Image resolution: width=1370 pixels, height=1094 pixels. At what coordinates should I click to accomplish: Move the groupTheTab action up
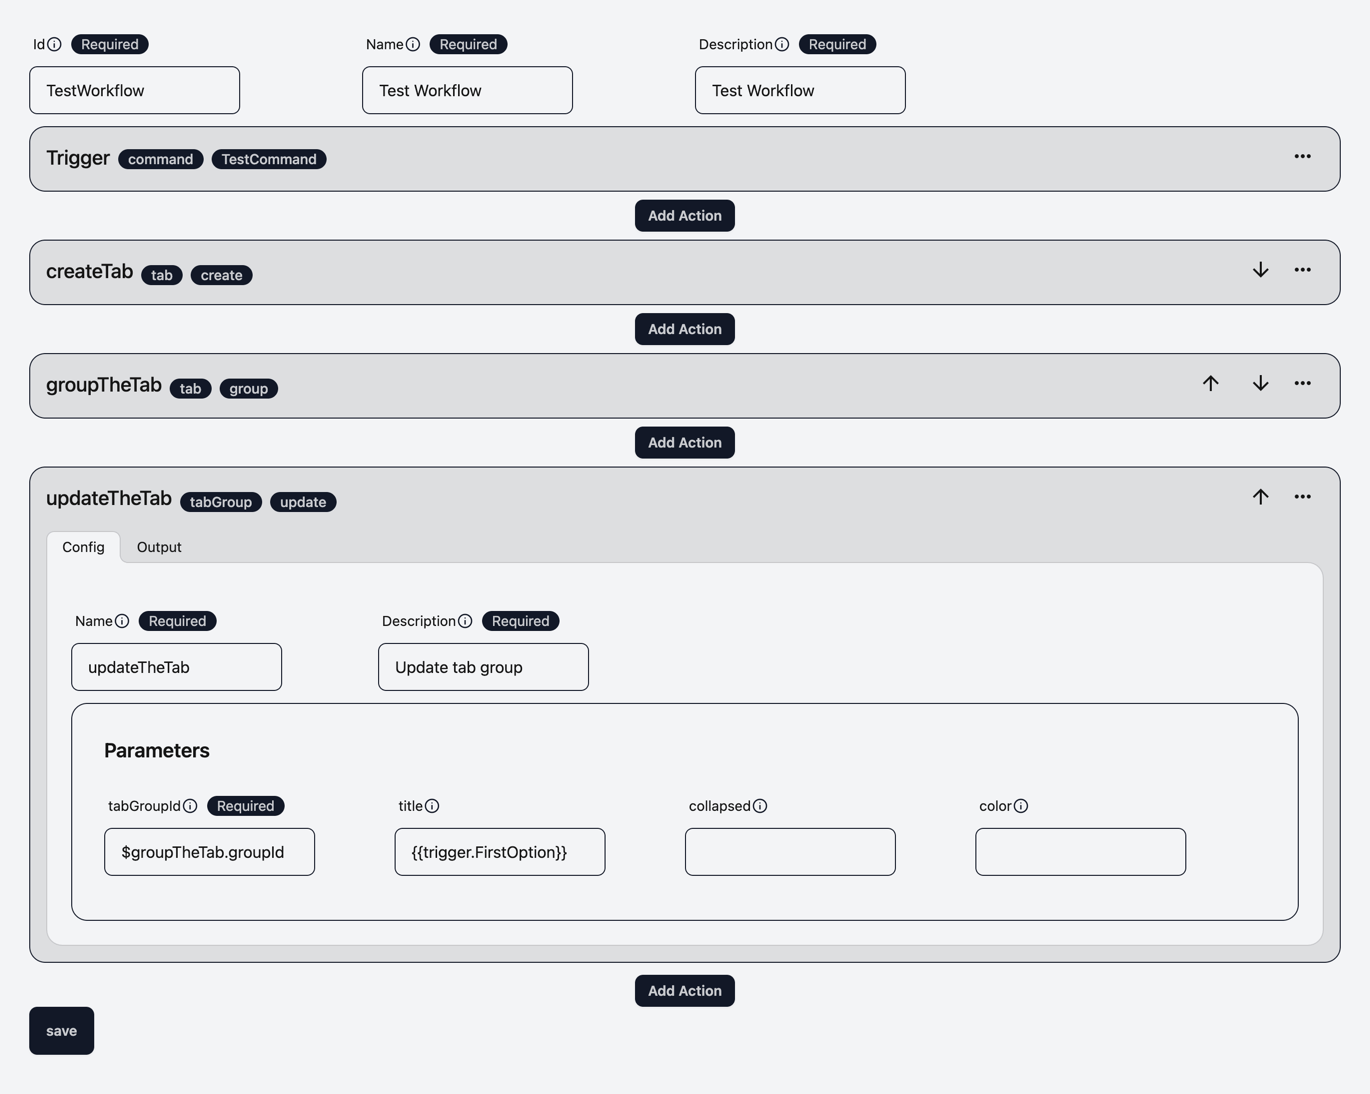coord(1210,383)
